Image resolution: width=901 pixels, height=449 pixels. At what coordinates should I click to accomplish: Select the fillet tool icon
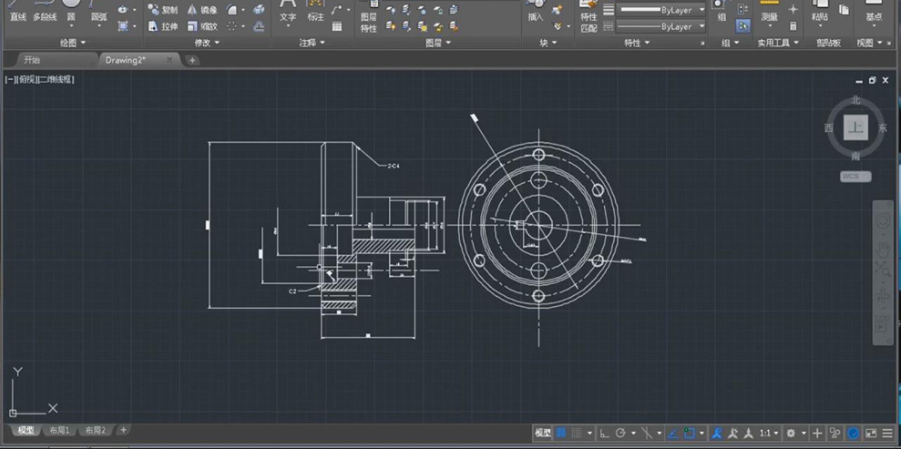[x=232, y=10]
